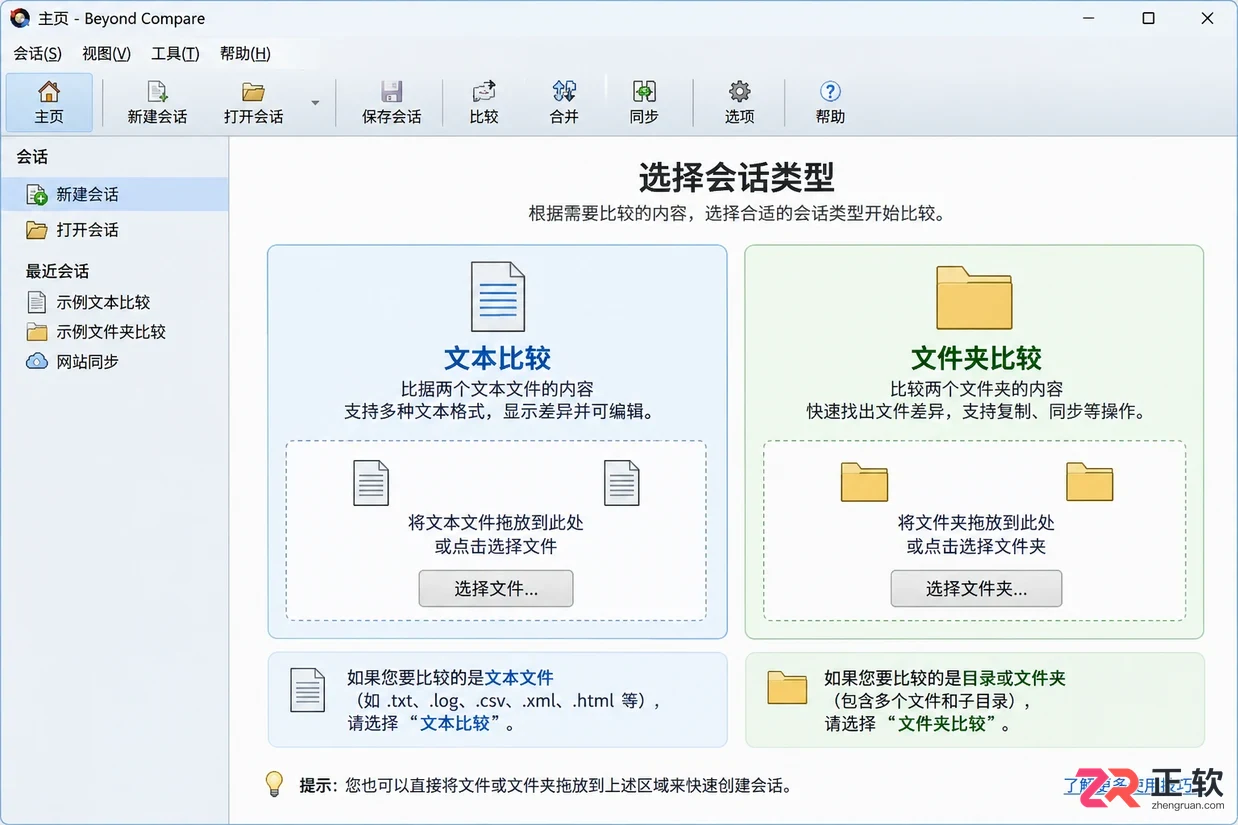Click the 同步 sync toolbar icon

point(644,92)
